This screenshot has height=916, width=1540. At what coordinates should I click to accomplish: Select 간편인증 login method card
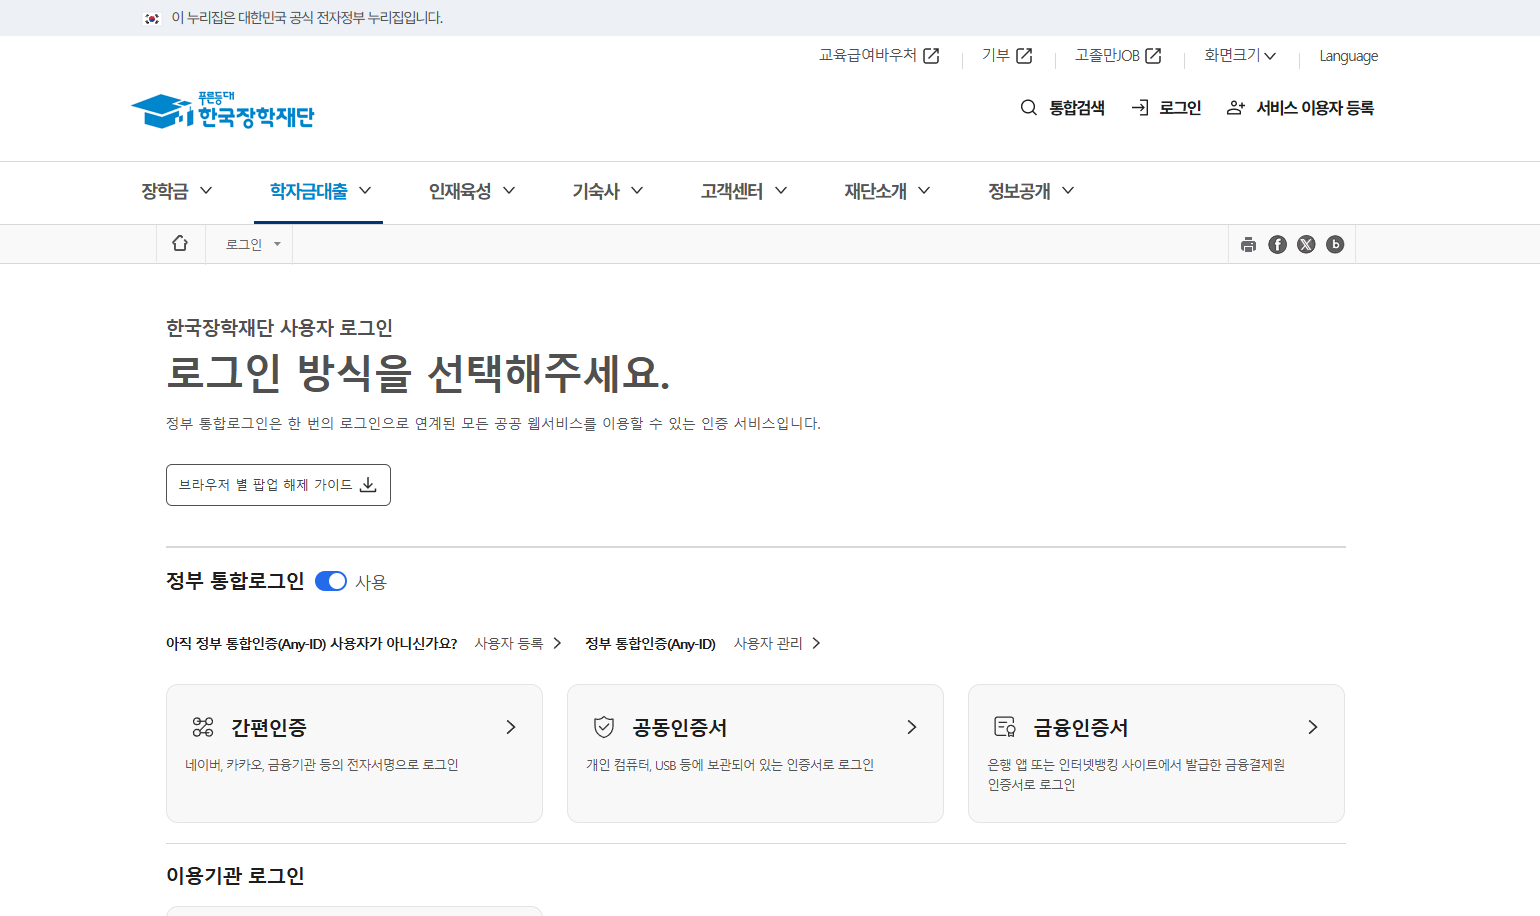click(354, 753)
